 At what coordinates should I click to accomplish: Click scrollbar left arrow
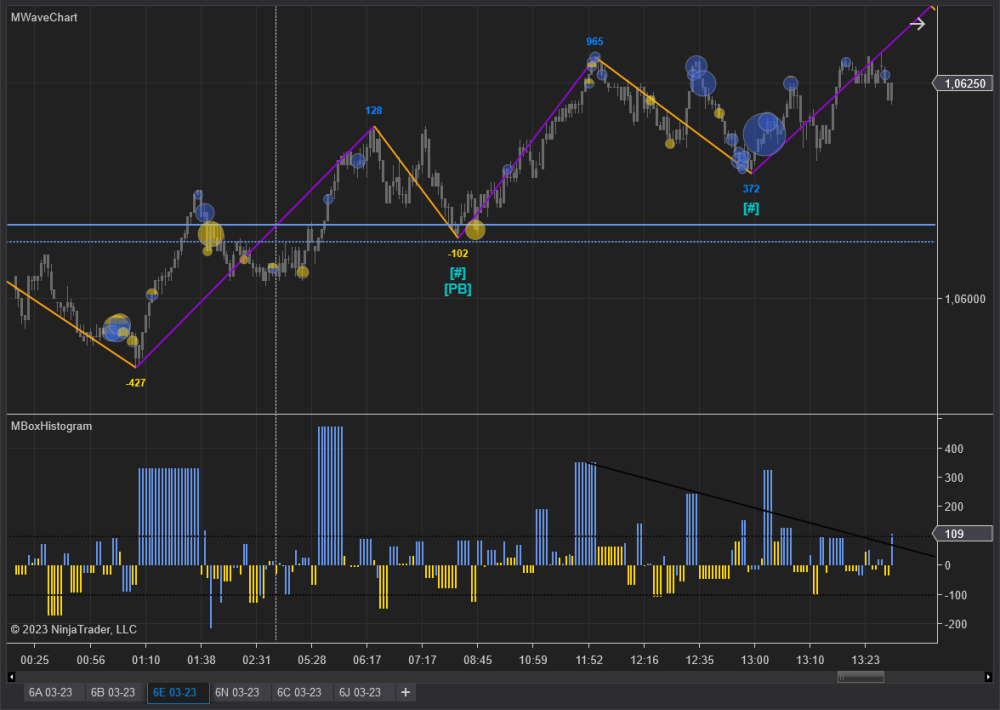click(13, 677)
